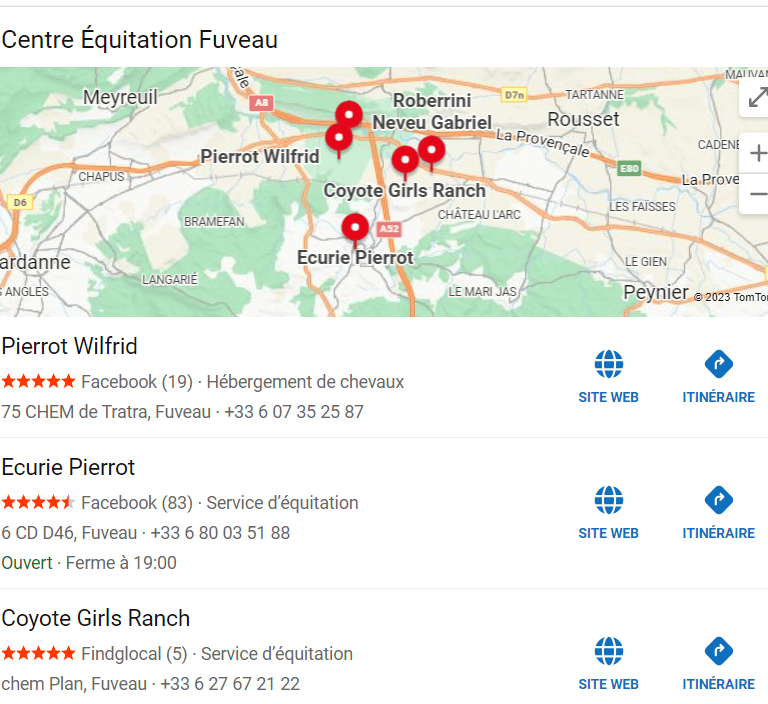Screen dimensions: 768x704
Task: Open Coyote Girls Ranch website globe icon
Action: (608, 651)
